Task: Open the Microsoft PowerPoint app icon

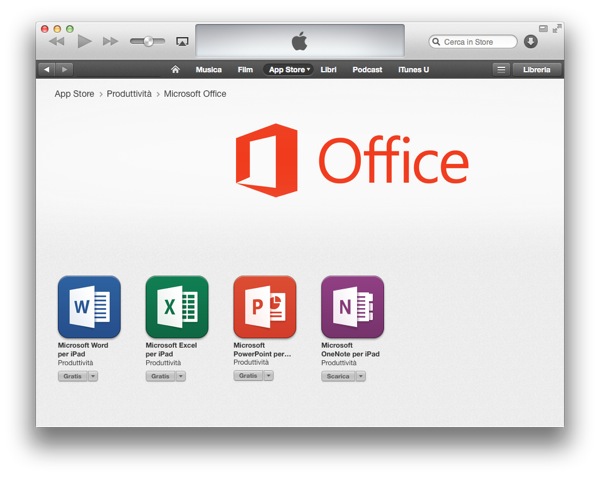Action: click(x=265, y=307)
